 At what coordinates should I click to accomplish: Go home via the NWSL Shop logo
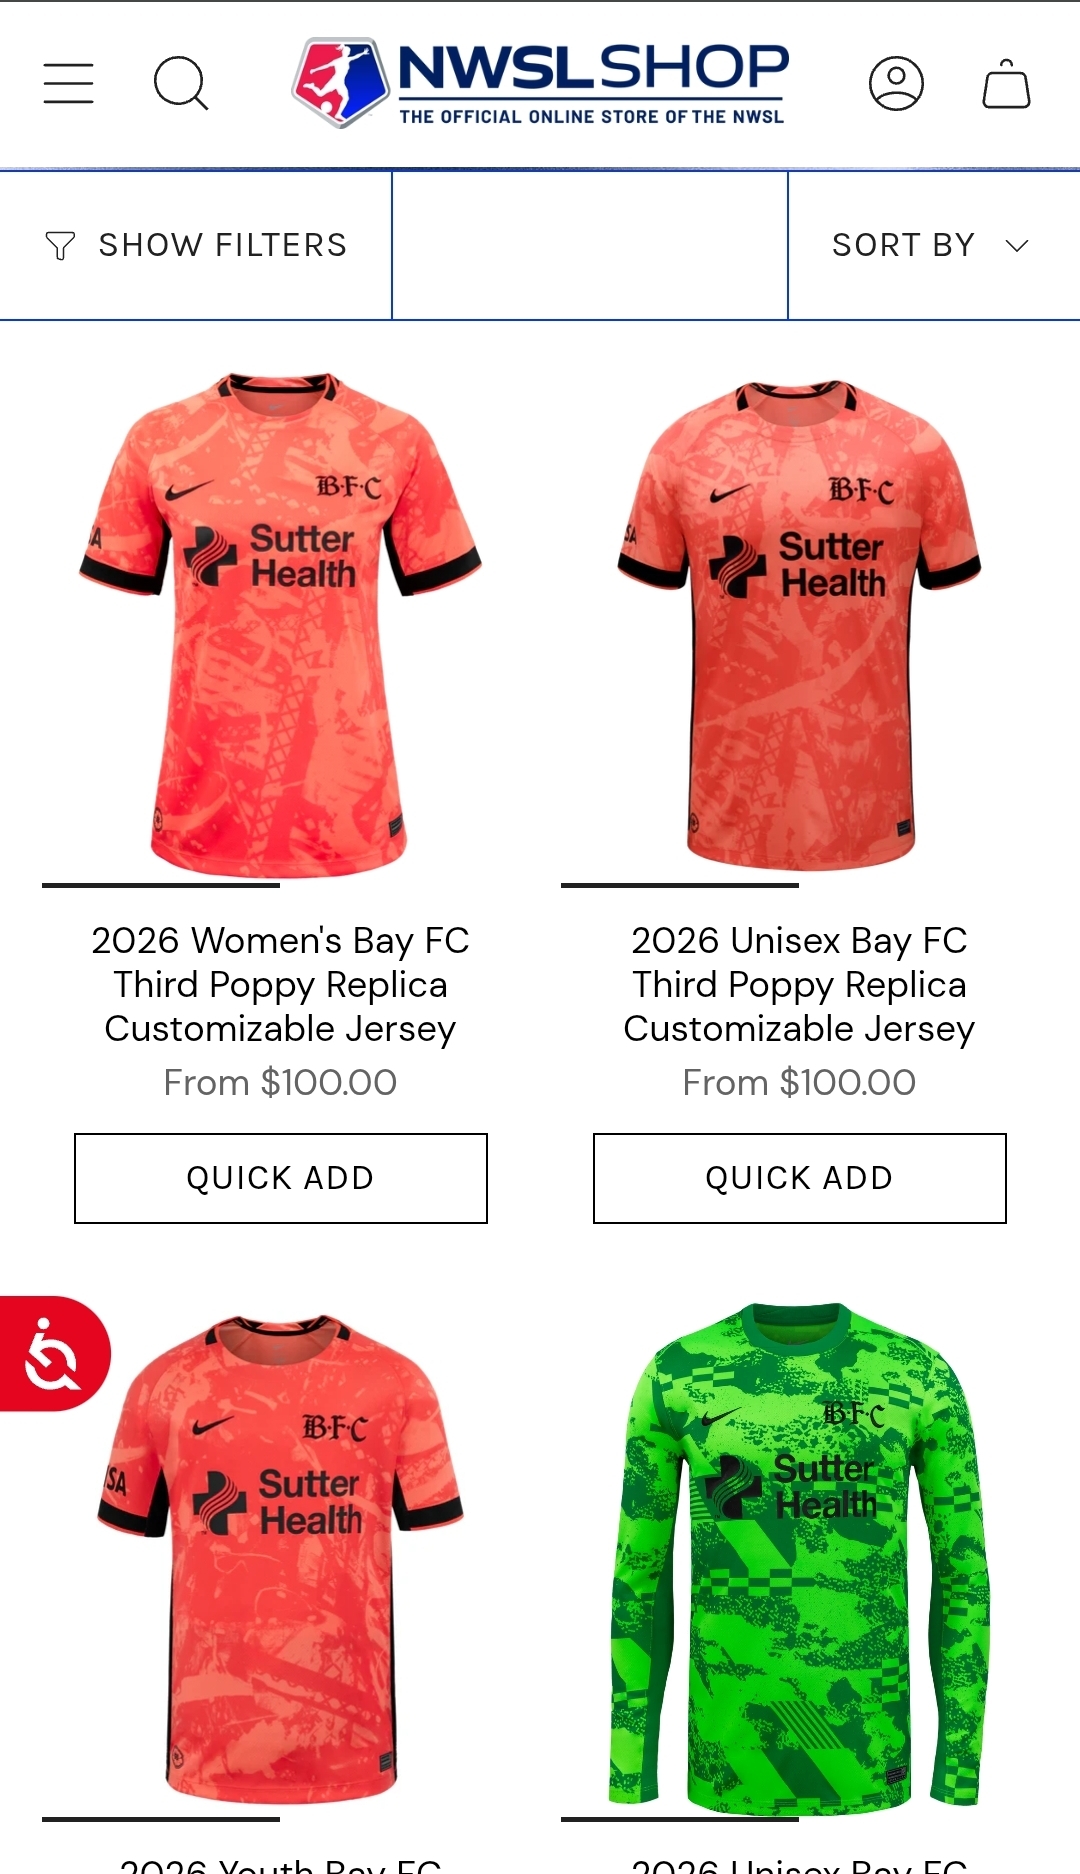[540, 83]
